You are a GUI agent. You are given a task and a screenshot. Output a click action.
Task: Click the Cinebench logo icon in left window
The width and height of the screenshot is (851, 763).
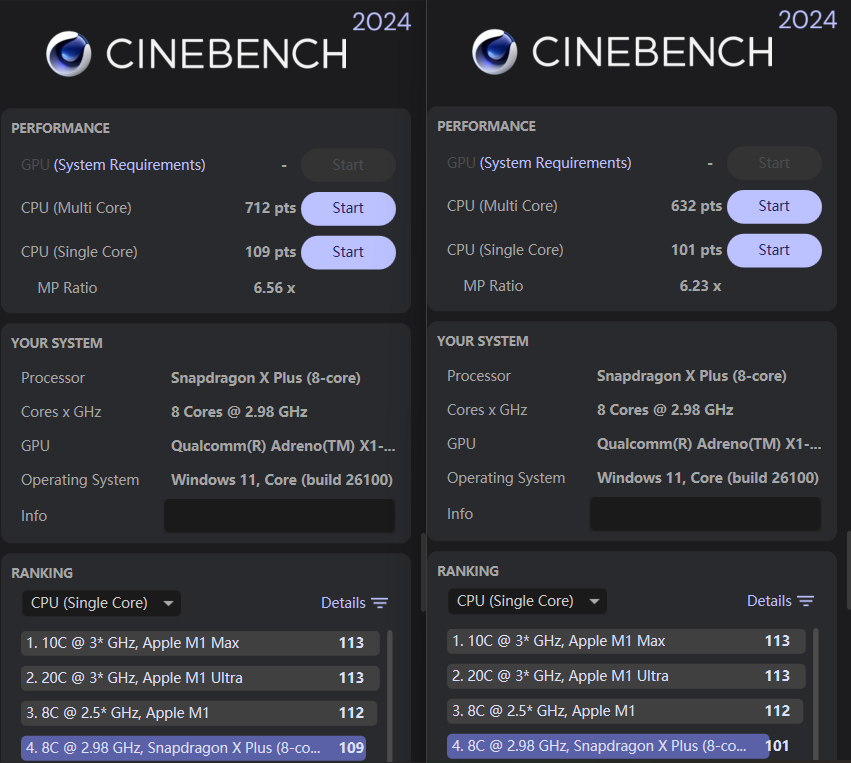(x=68, y=54)
